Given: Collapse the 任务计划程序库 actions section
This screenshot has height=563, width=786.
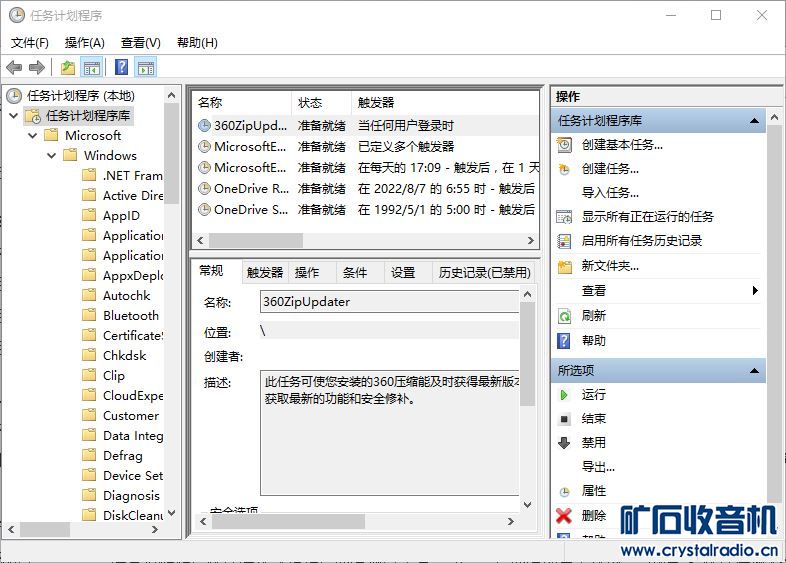Looking at the screenshot, I should tap(754, 121).
